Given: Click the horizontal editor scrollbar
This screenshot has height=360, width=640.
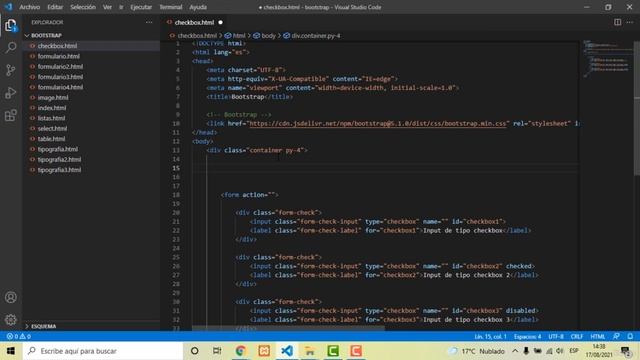Looking at the screenshot, I should [288, 328].
